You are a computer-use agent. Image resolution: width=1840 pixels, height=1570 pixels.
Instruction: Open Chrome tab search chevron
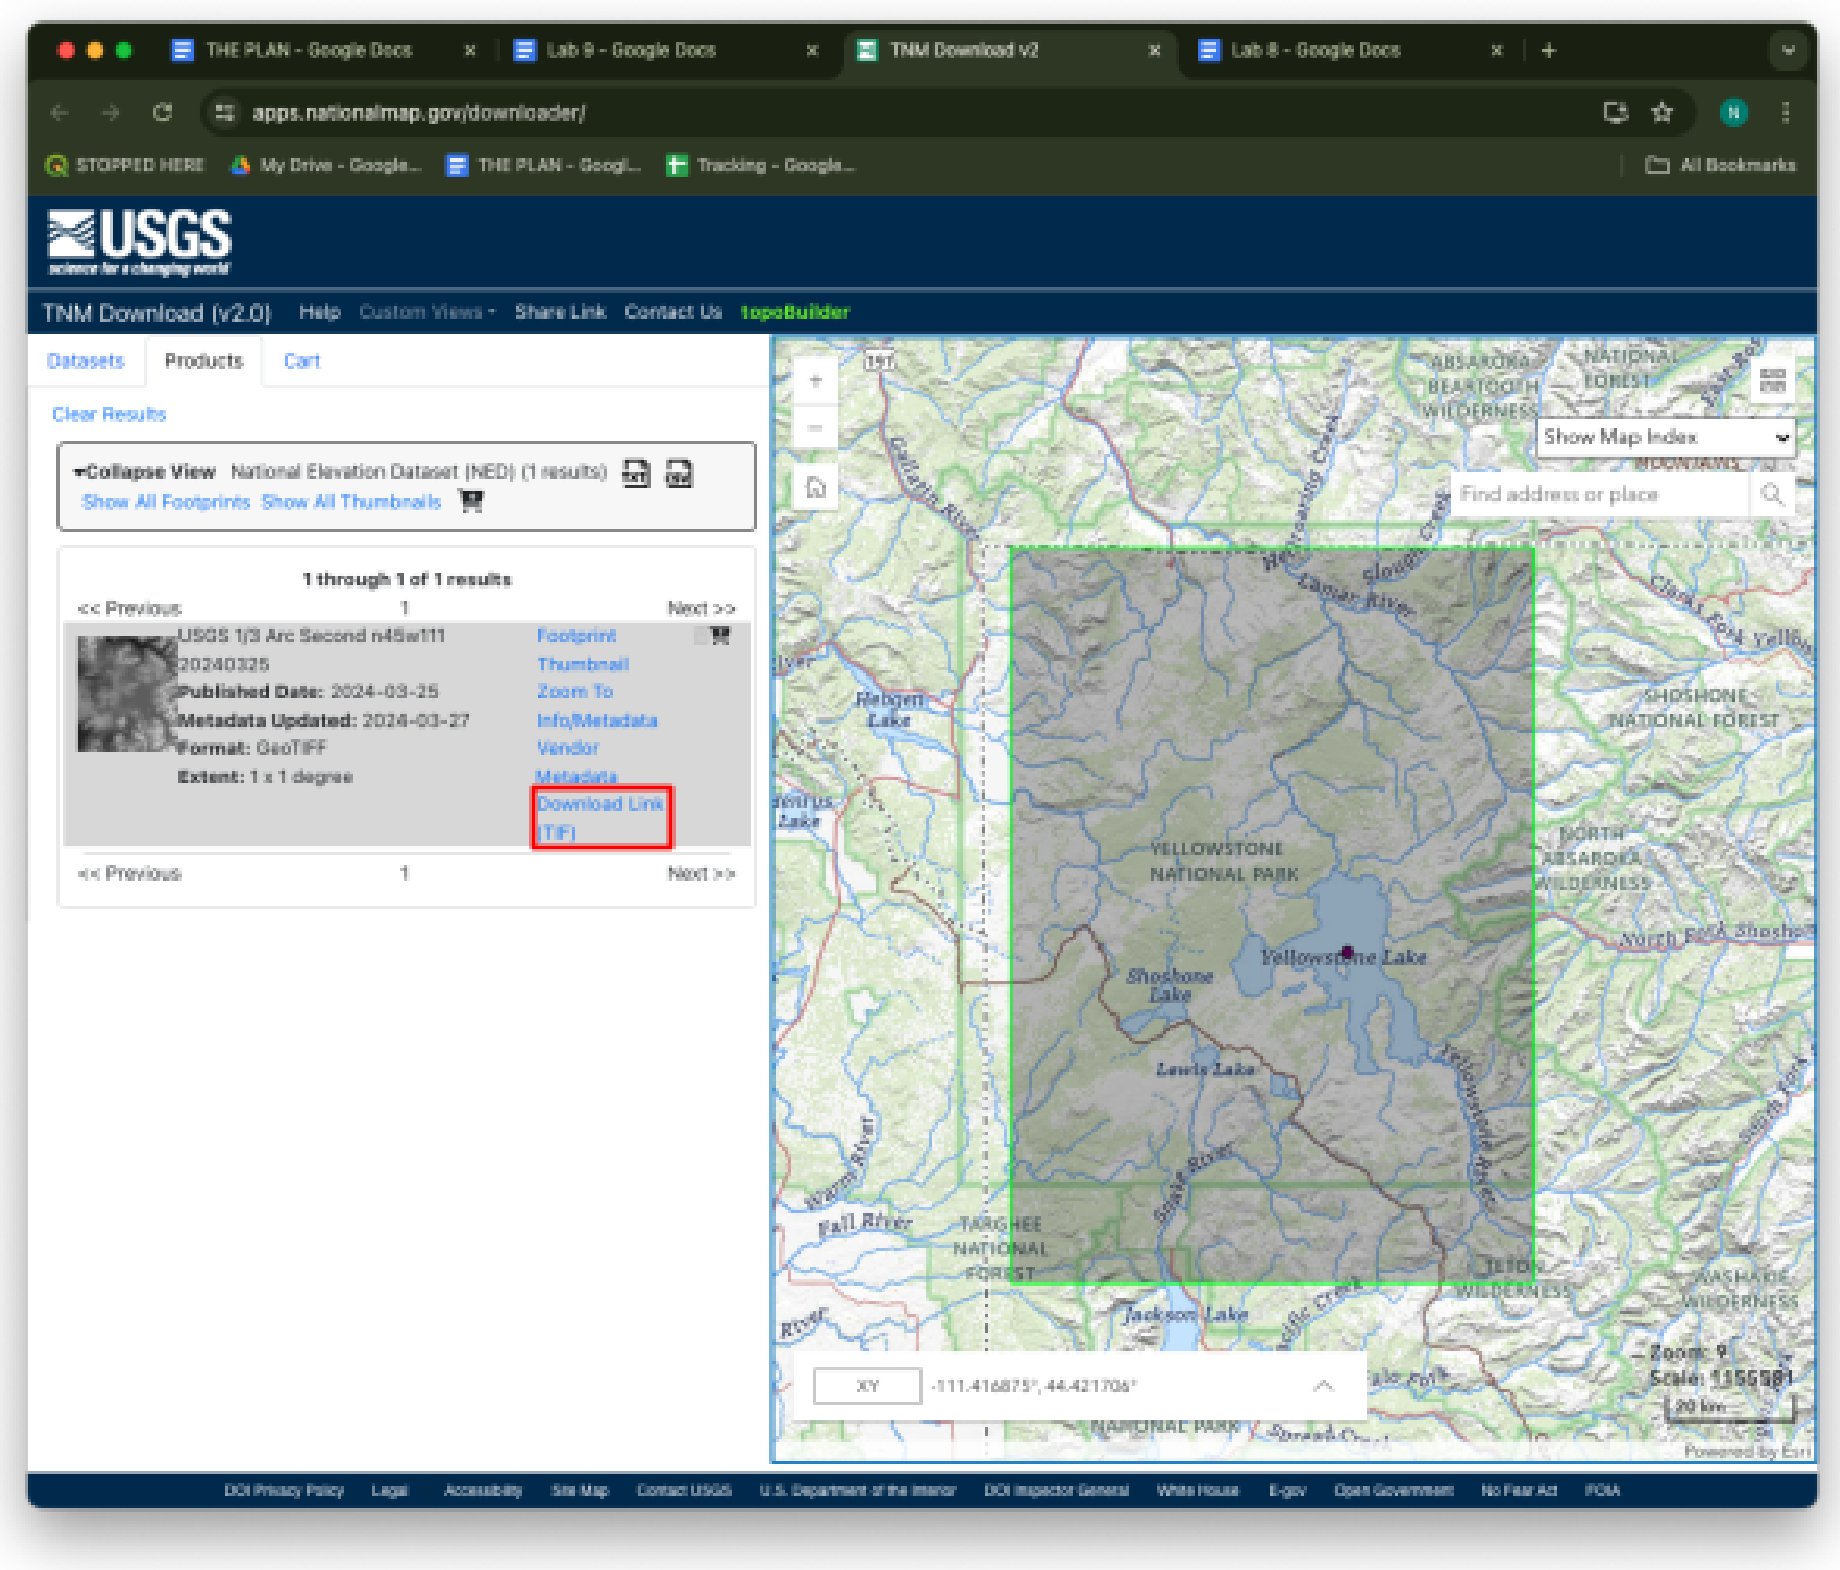click(x=1788, y=50)
